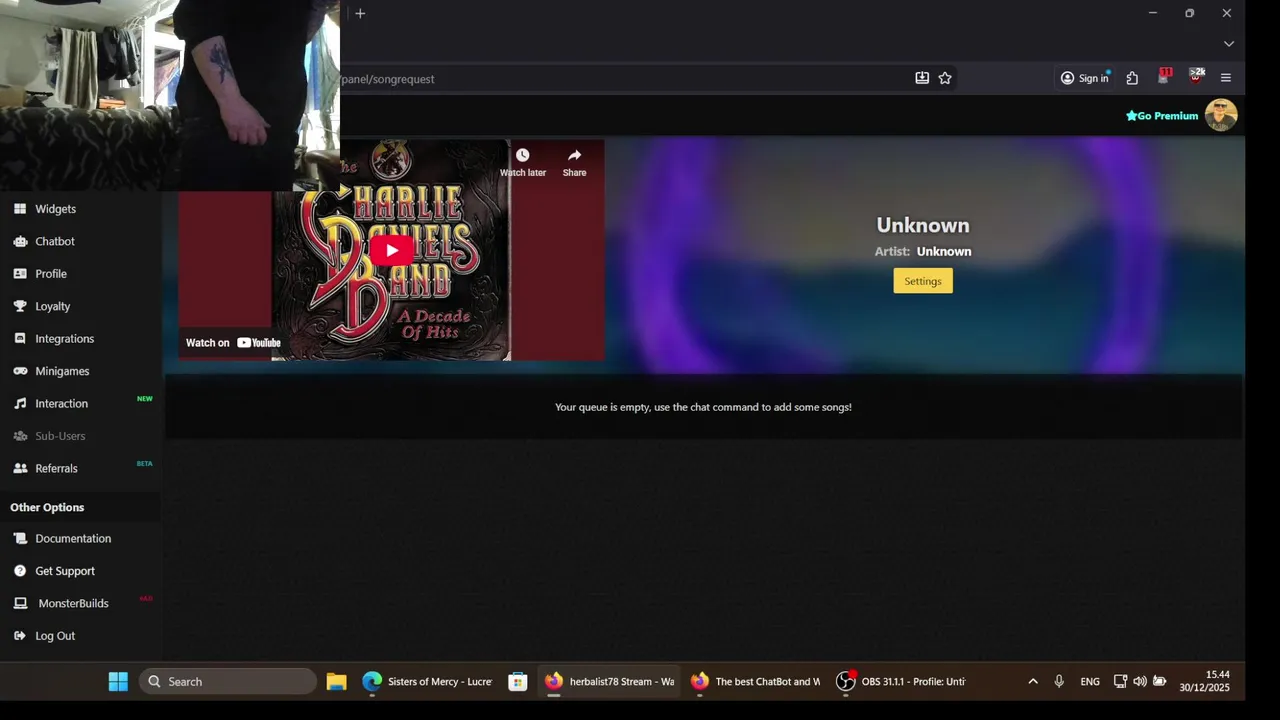Open the Widgets sidebar icon
The image size is (1280, 720).
[20, 209]
